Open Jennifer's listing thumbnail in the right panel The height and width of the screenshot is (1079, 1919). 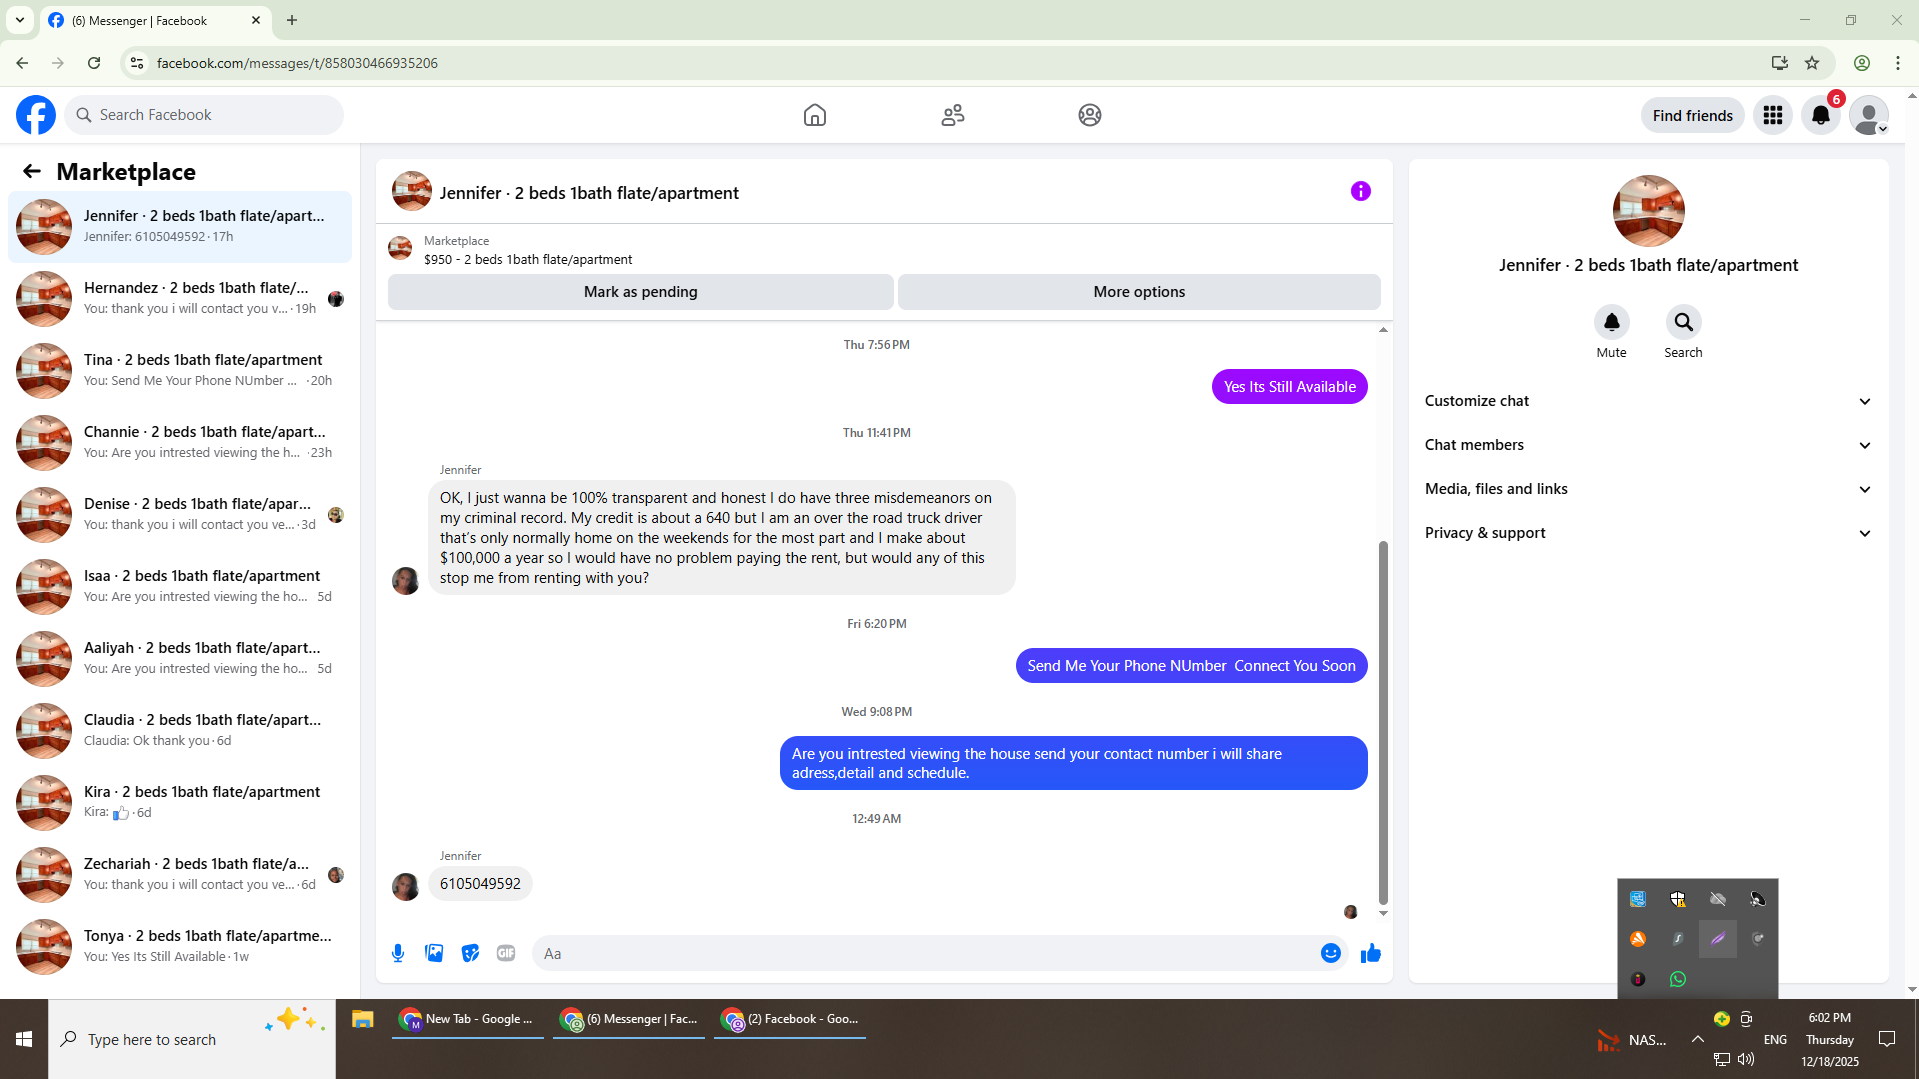tap(1649, 211)
